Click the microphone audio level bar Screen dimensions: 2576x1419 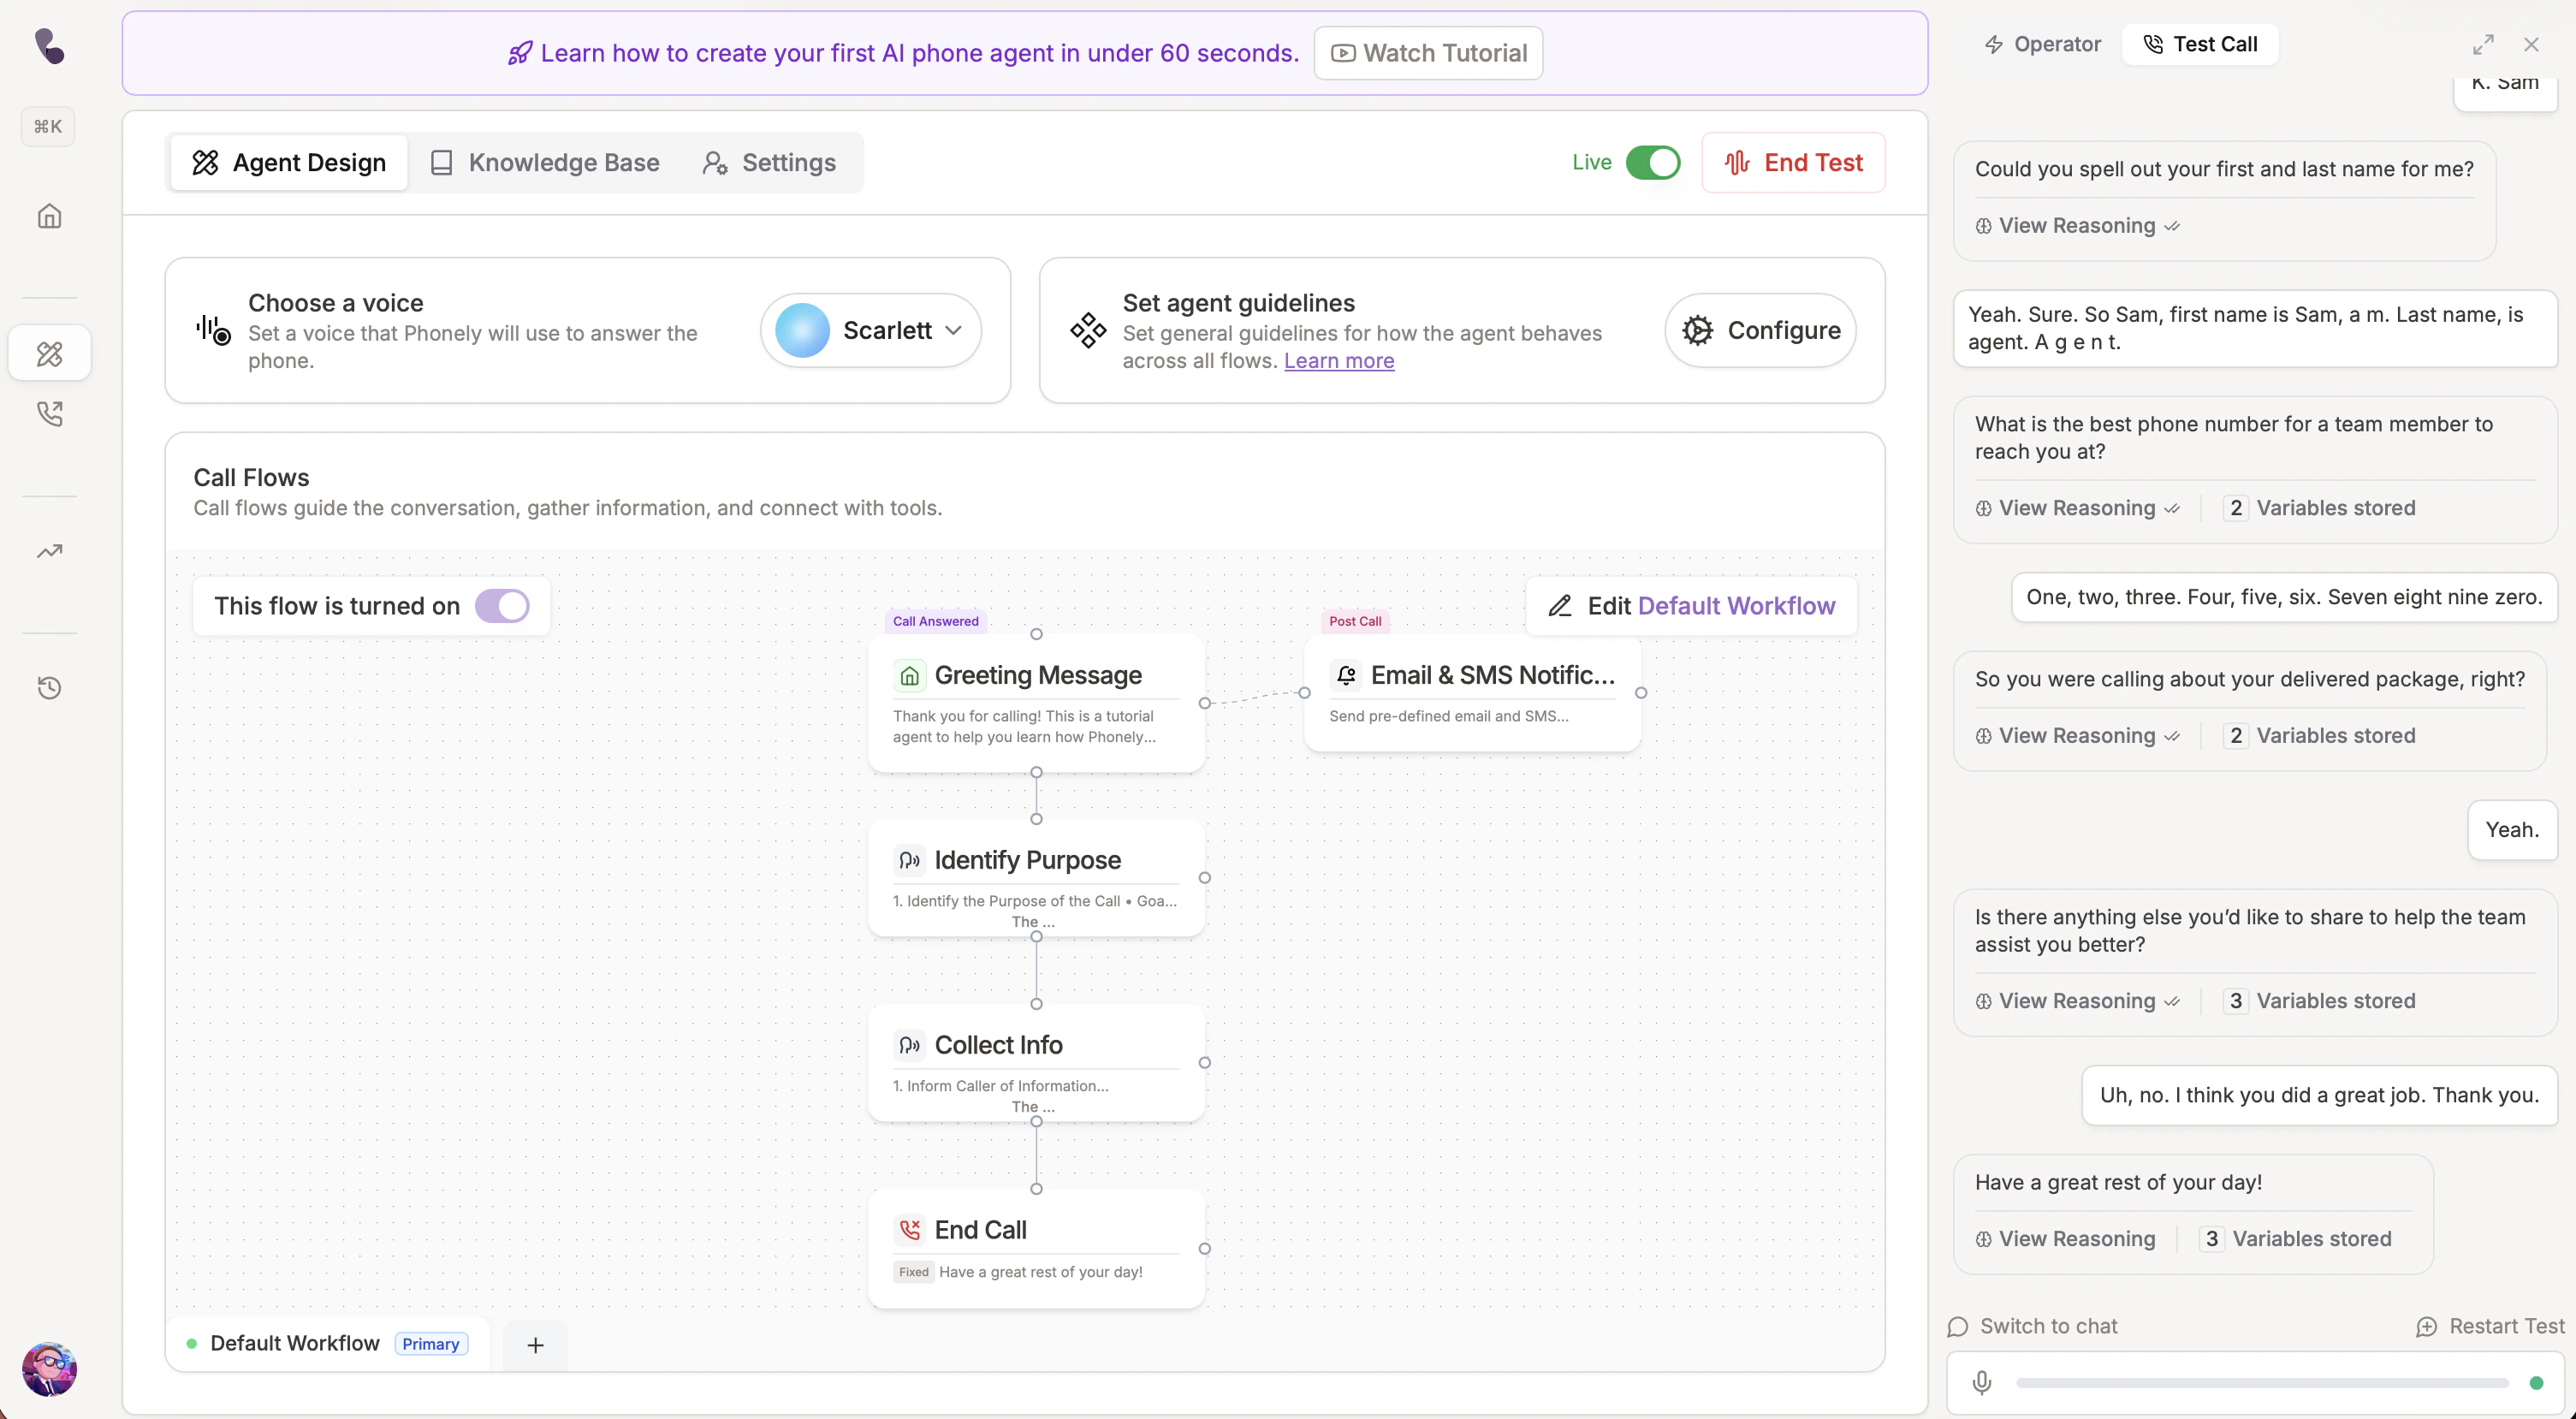[x=2261, y=1383]
